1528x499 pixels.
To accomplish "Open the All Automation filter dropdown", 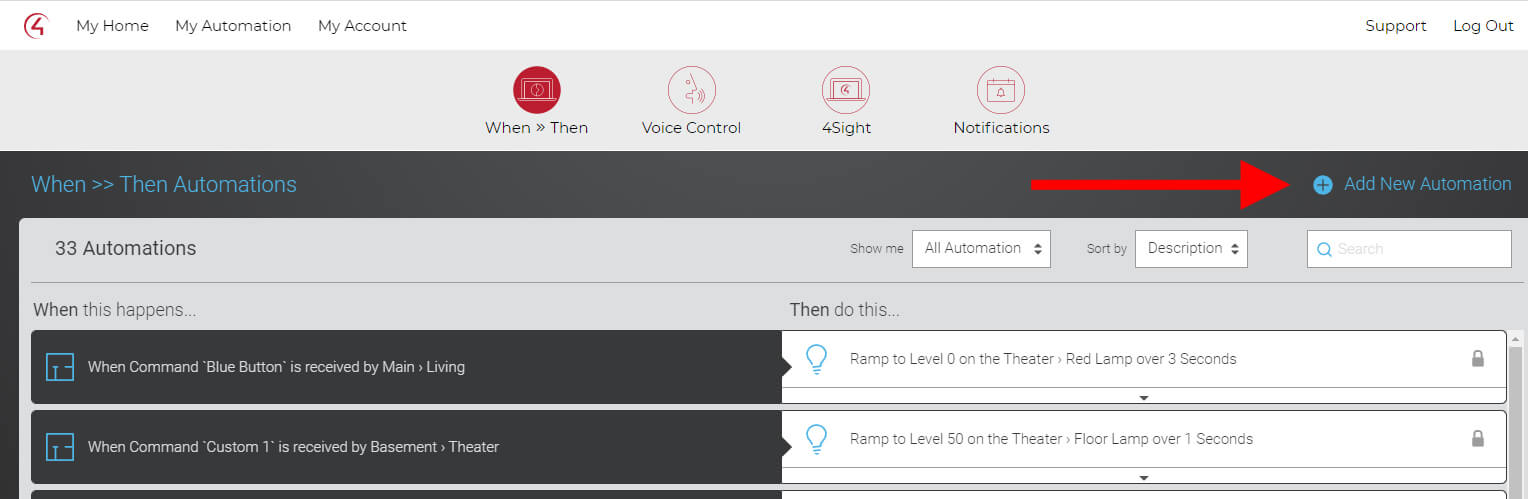I will [x=981, y=248].
